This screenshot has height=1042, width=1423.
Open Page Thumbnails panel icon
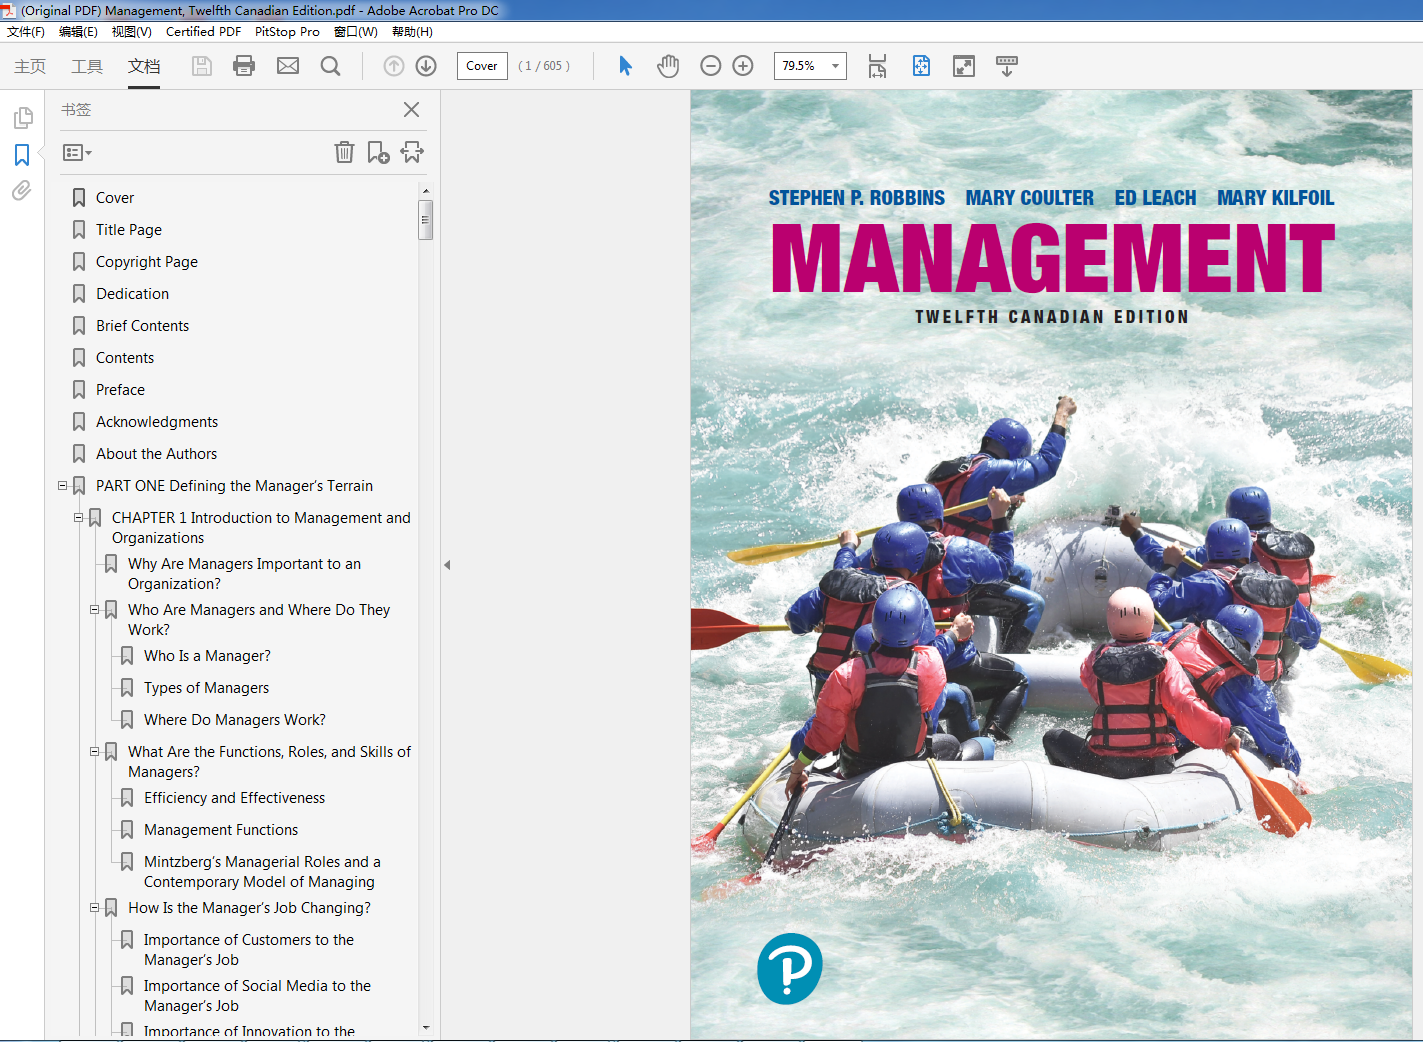22,118
